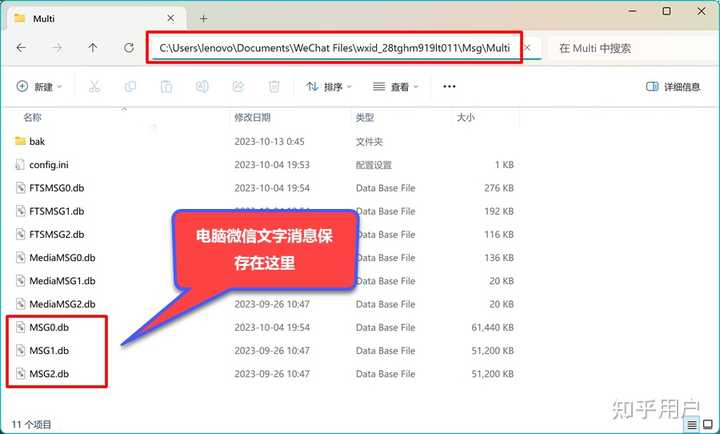Screen dimensions: 720x434
Task: Click the 2023-10-13 0:45 date cell
Action: point(269,141)
